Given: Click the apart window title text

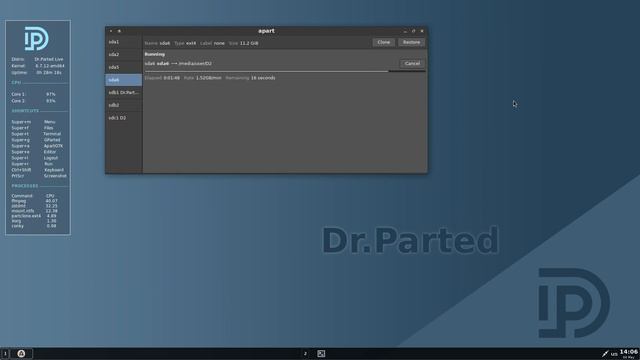Looking at the screenshot, I should [267, 31].
